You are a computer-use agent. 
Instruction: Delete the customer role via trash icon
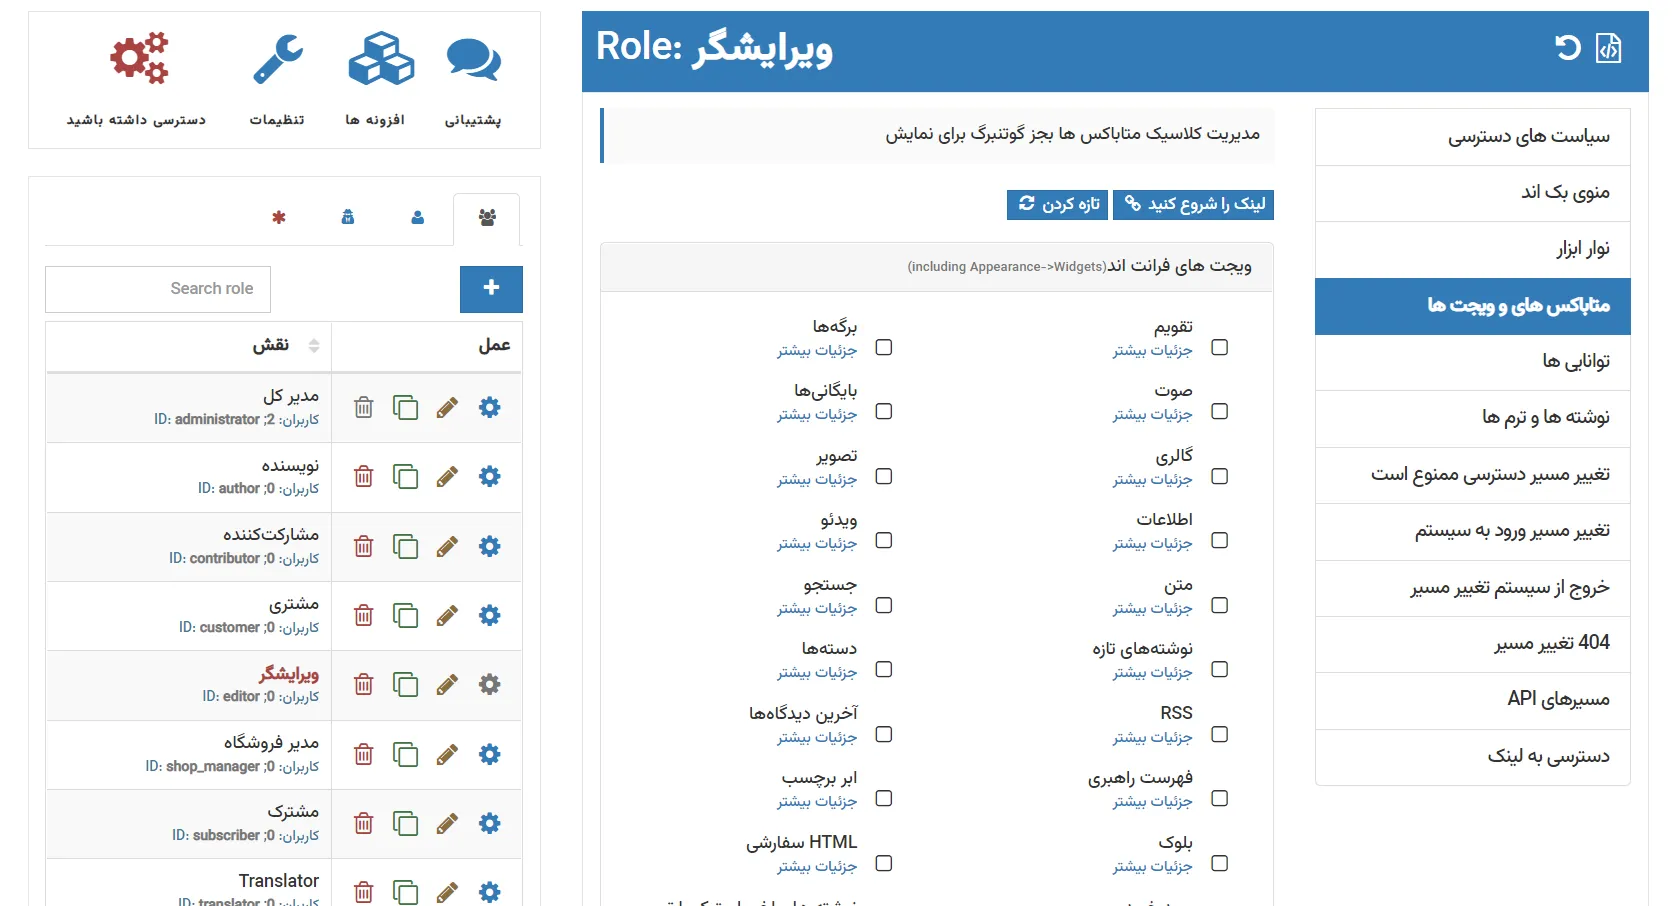click(x=364, y=615)
